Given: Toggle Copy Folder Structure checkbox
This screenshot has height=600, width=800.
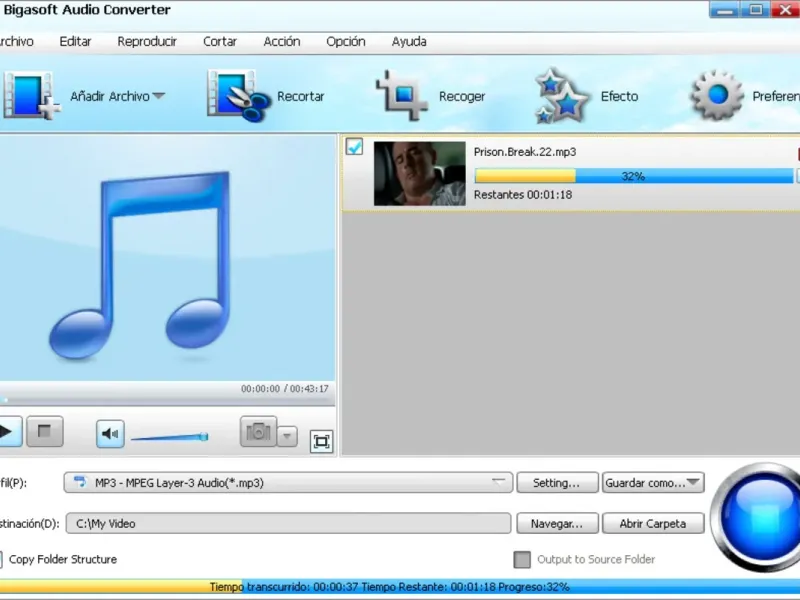Looking at the screenshot, I should pyautogui.click(x=1, y=560).
